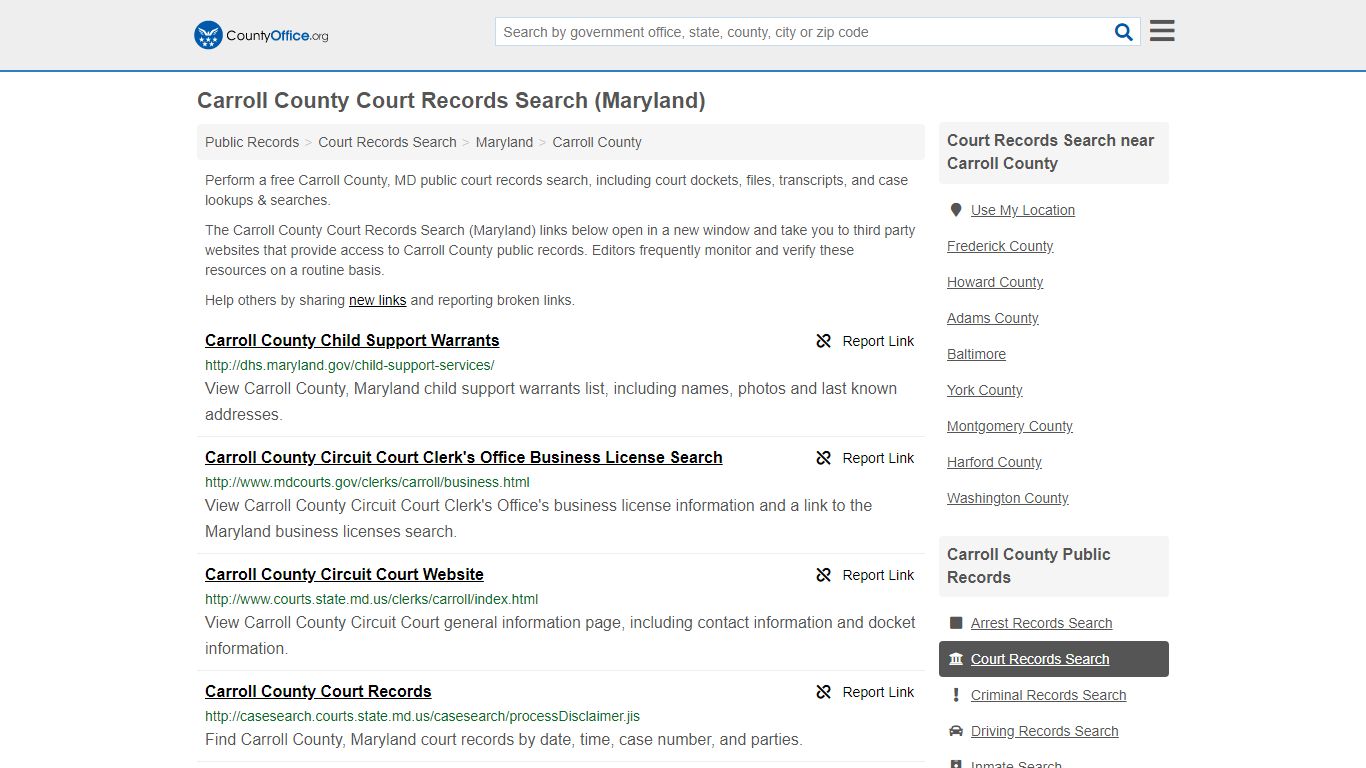
Task: Go to Adams County
Action: click(x=993, y=318)
